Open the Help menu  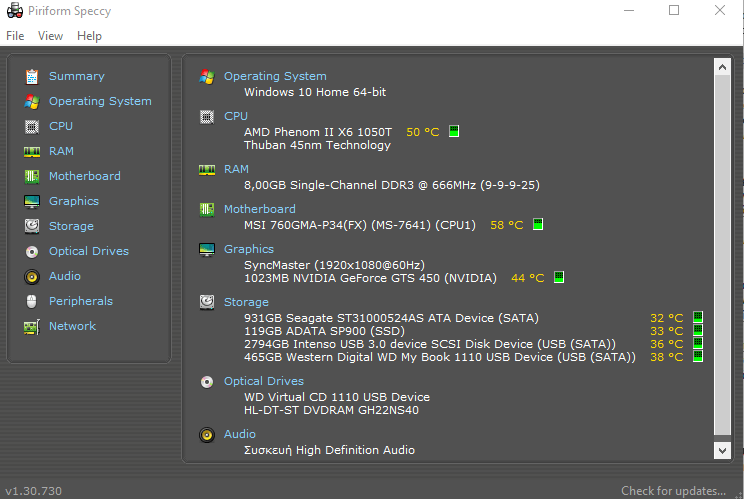tap(89, 36)
